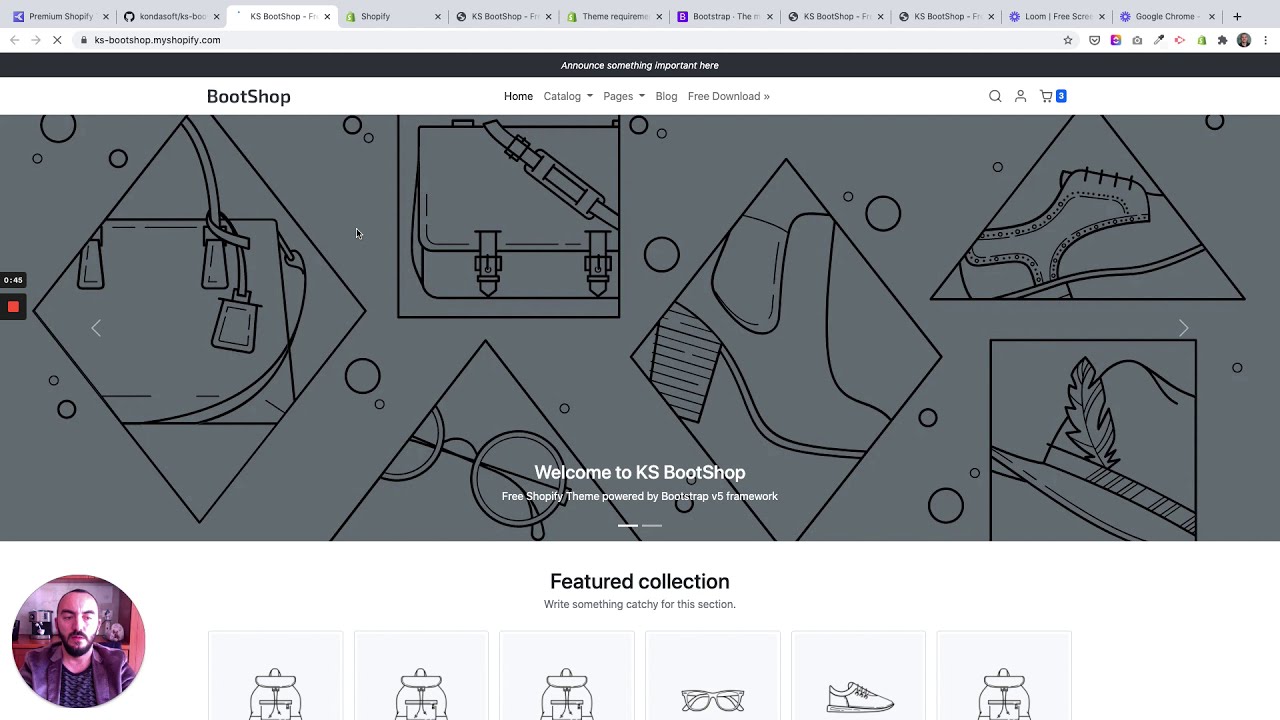Click the Loom 0:45 recording timer
The image size is (1280, 720).
(13, 280)
